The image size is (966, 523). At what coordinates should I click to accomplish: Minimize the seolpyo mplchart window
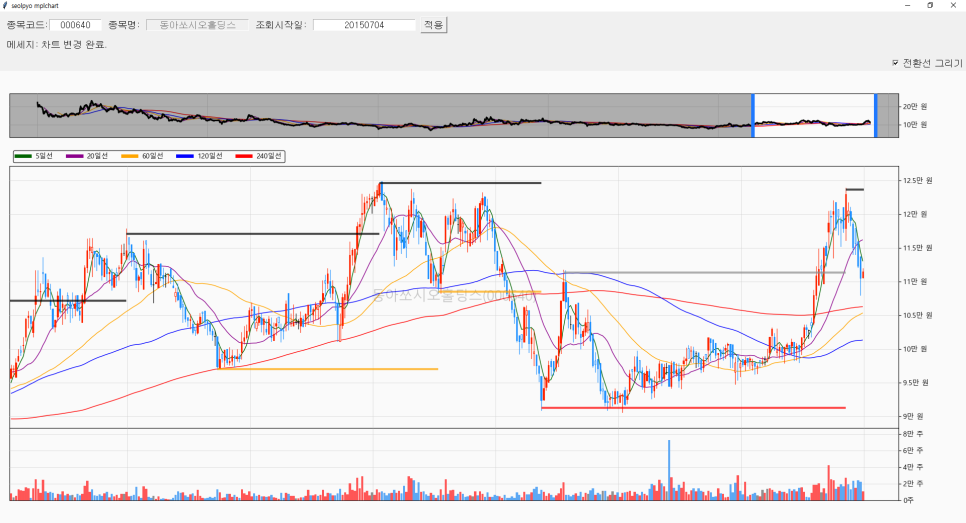pyautogui.click(x=907, y=5)
